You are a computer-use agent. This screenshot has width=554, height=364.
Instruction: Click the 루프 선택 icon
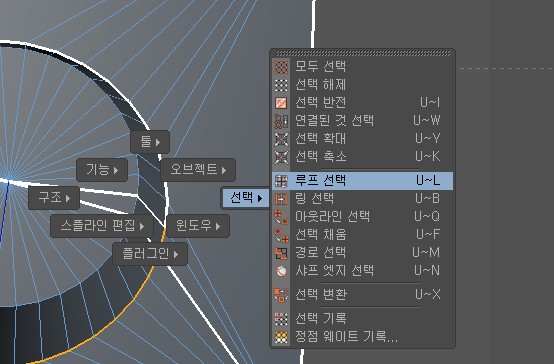pyautogui.click(x=281, y=181)
